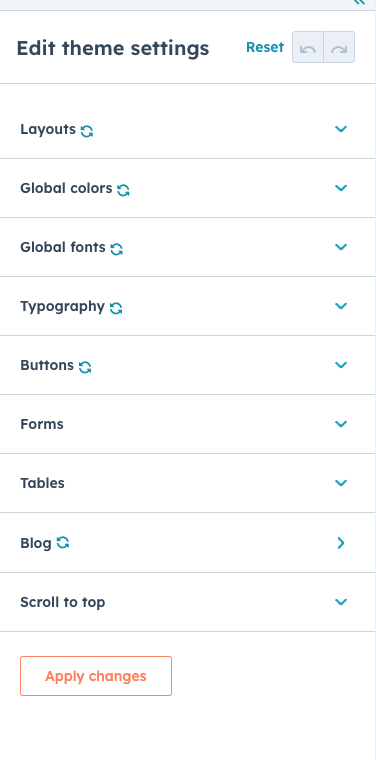Click the refresh icon beside Layouts
The width and height of the screenshot is (376, 760).
click(x=87, y=131)
